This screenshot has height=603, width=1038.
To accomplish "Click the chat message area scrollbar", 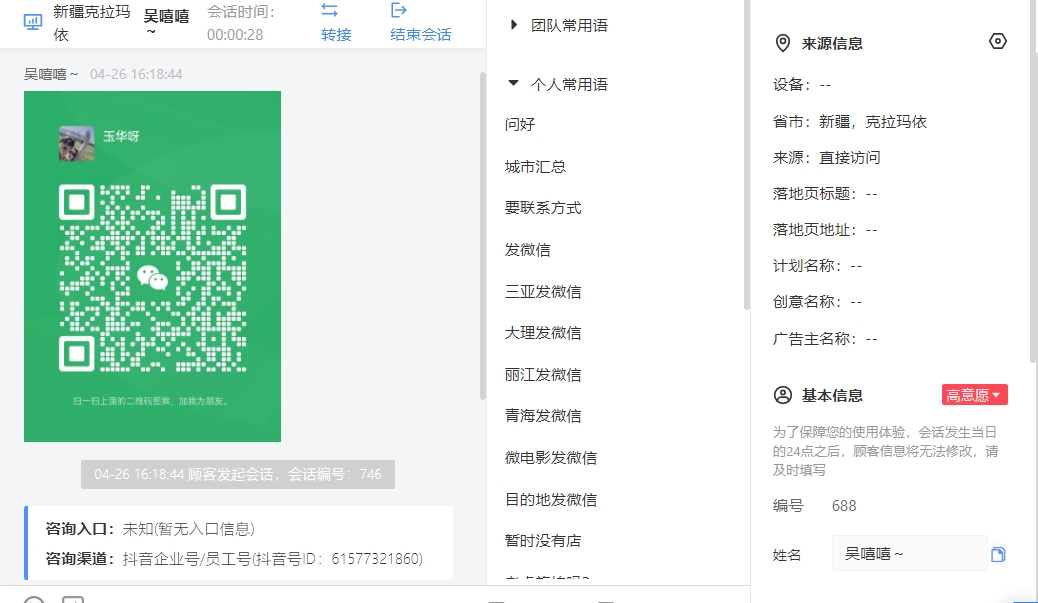I will pos(483,235).
